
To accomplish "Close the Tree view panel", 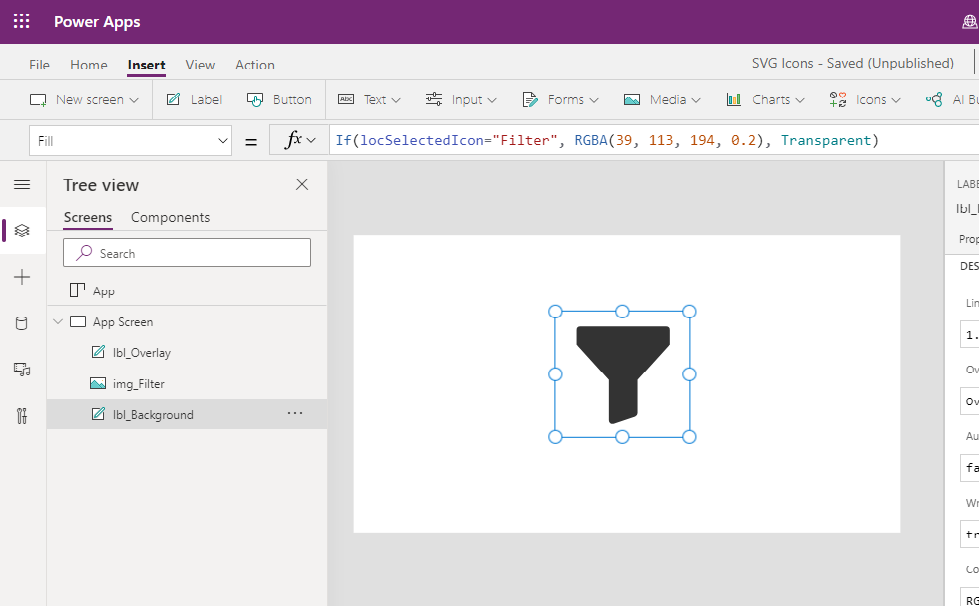I will [302, 184].
